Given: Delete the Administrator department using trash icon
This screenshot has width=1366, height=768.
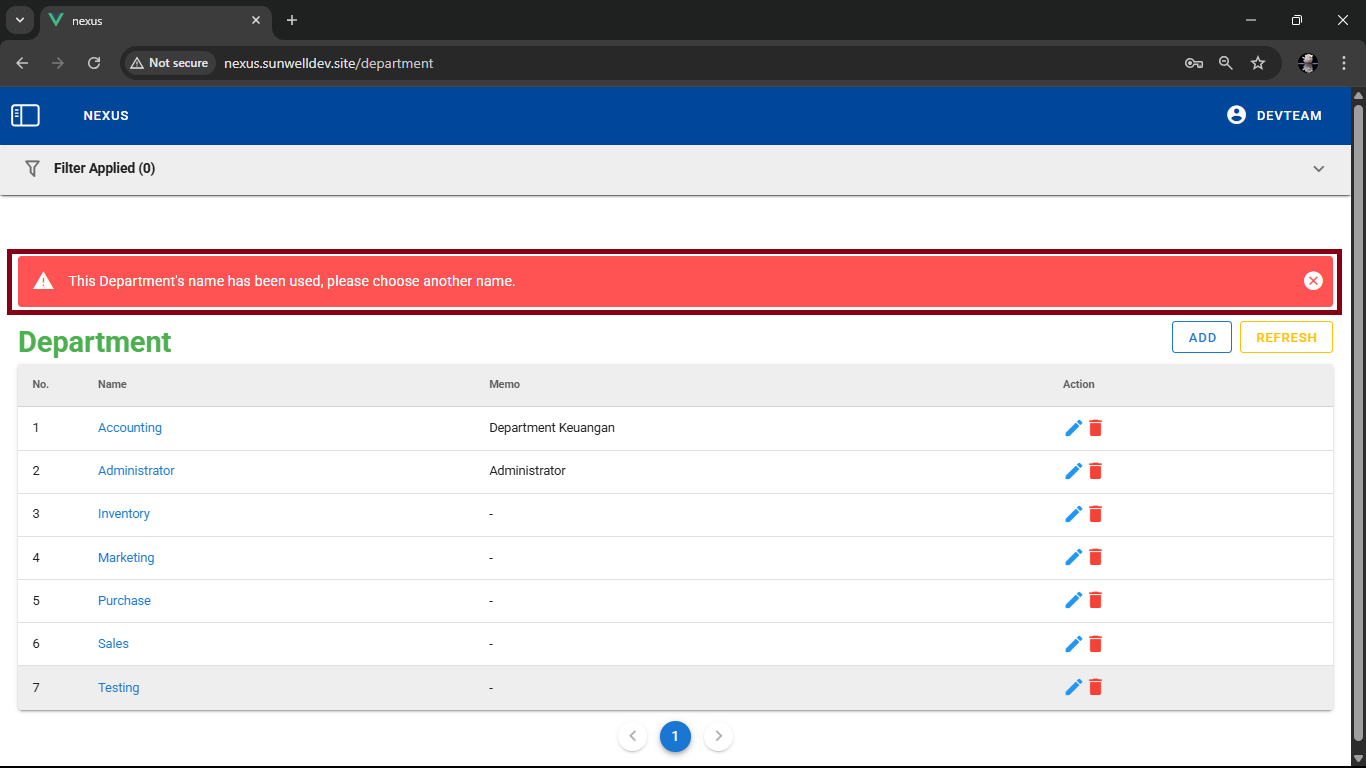Looking at the screenshot, I should (x=1095, y=471).
